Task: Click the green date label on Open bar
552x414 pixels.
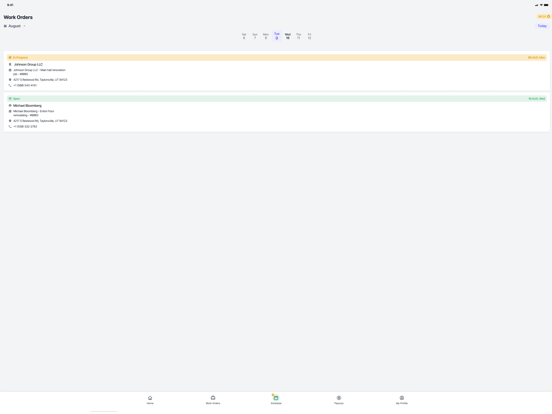Action: click(537, 99)
